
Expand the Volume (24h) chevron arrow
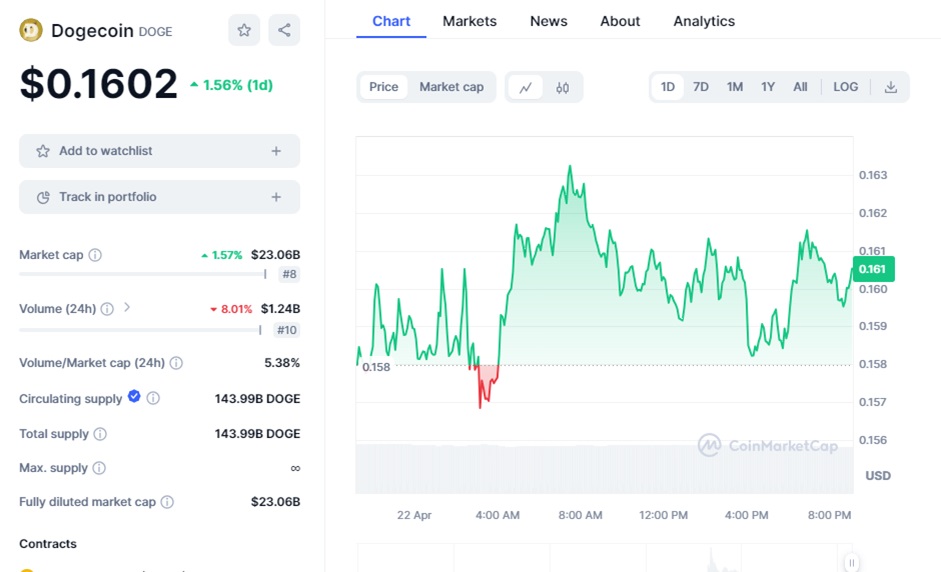pyautogui.click(x=127, y=308)
